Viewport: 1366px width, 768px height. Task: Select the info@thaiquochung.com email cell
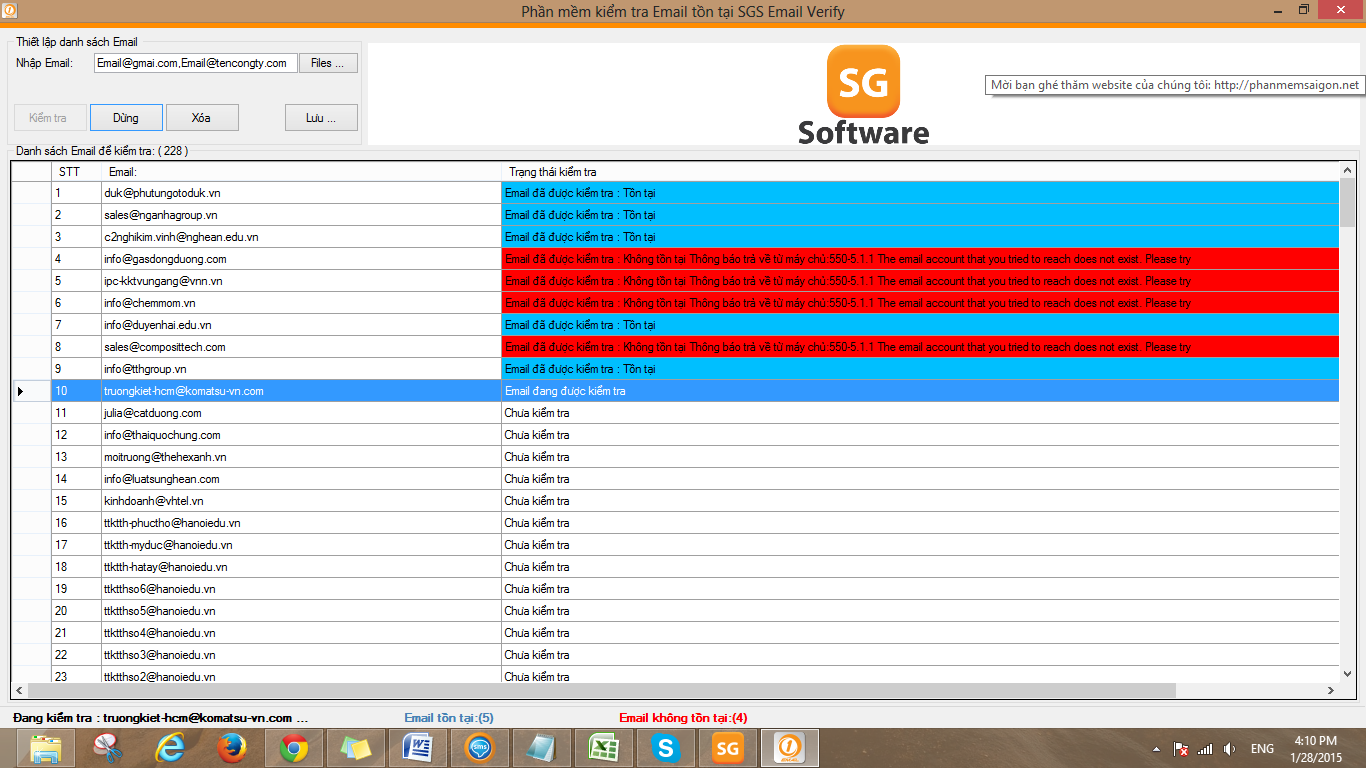[x=301, y=435]
